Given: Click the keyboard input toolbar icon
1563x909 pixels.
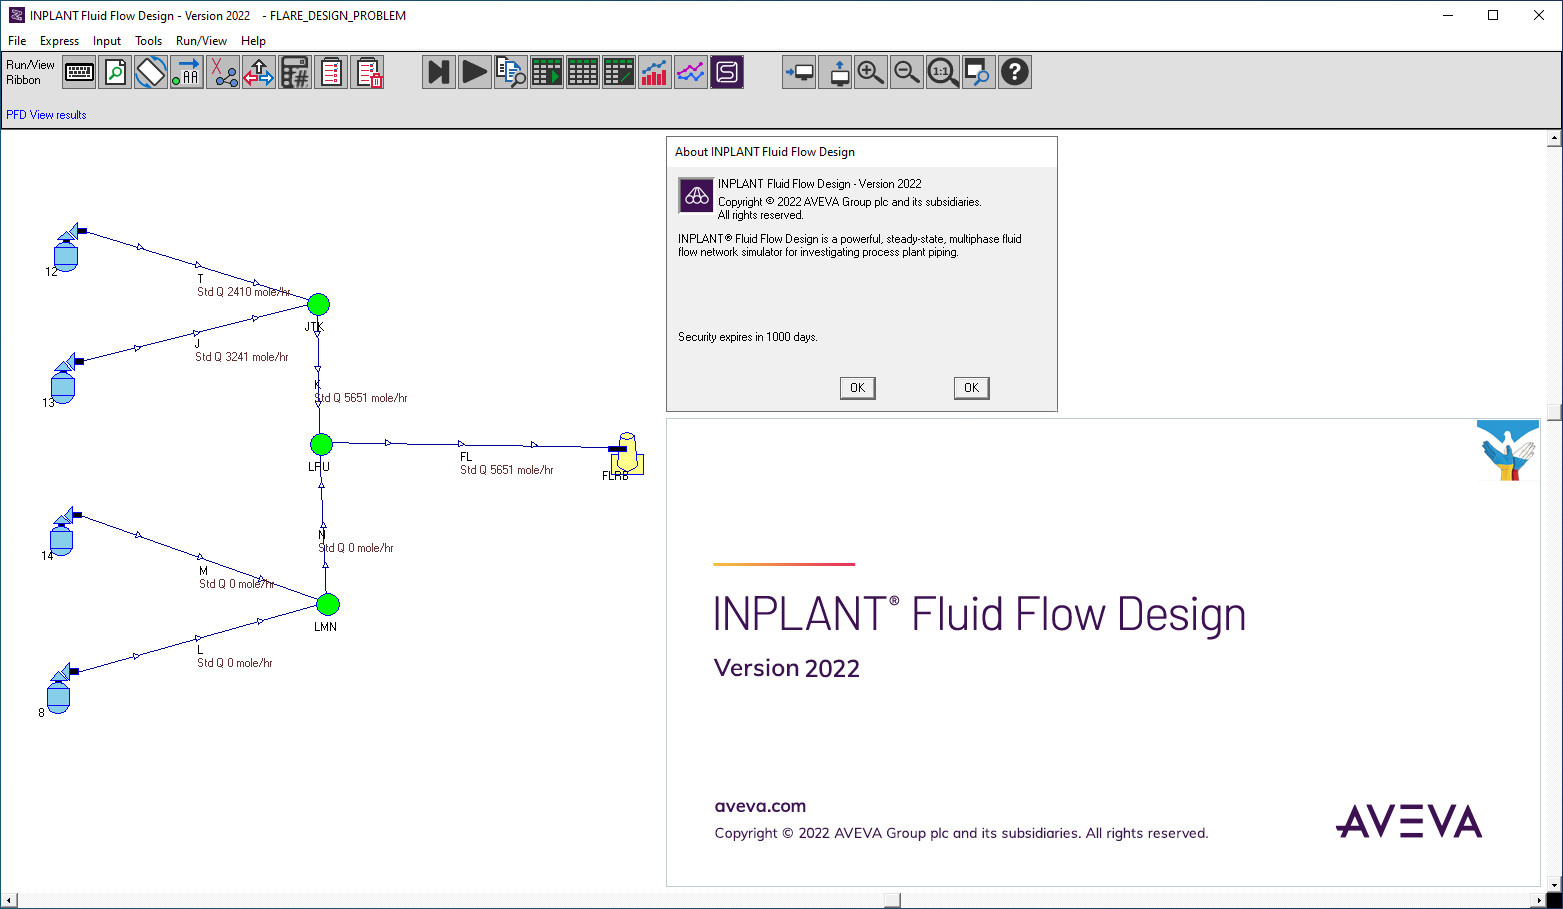Looking at the screenshot, I should (79, 72).
